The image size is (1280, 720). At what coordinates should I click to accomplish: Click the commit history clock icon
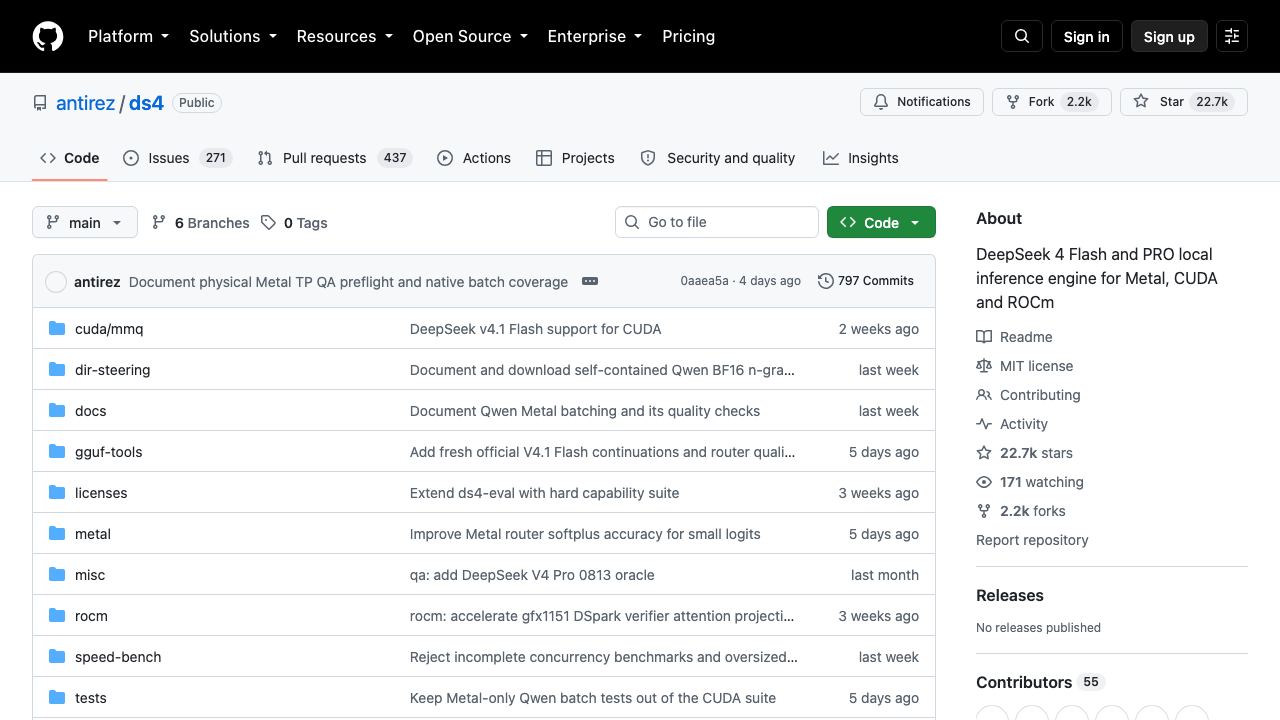(x=825, y=281)
